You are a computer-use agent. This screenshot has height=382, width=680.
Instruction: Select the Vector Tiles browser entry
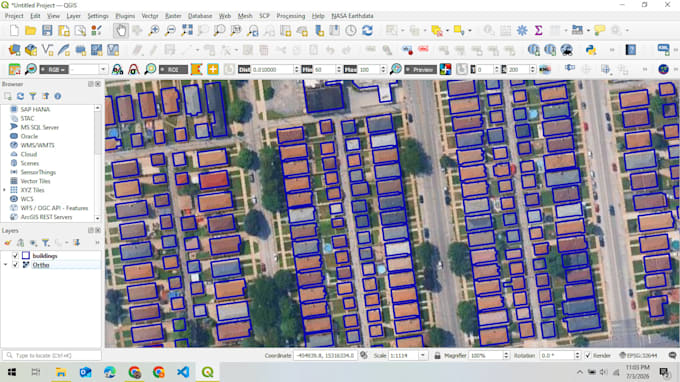[x=36, y=181]
